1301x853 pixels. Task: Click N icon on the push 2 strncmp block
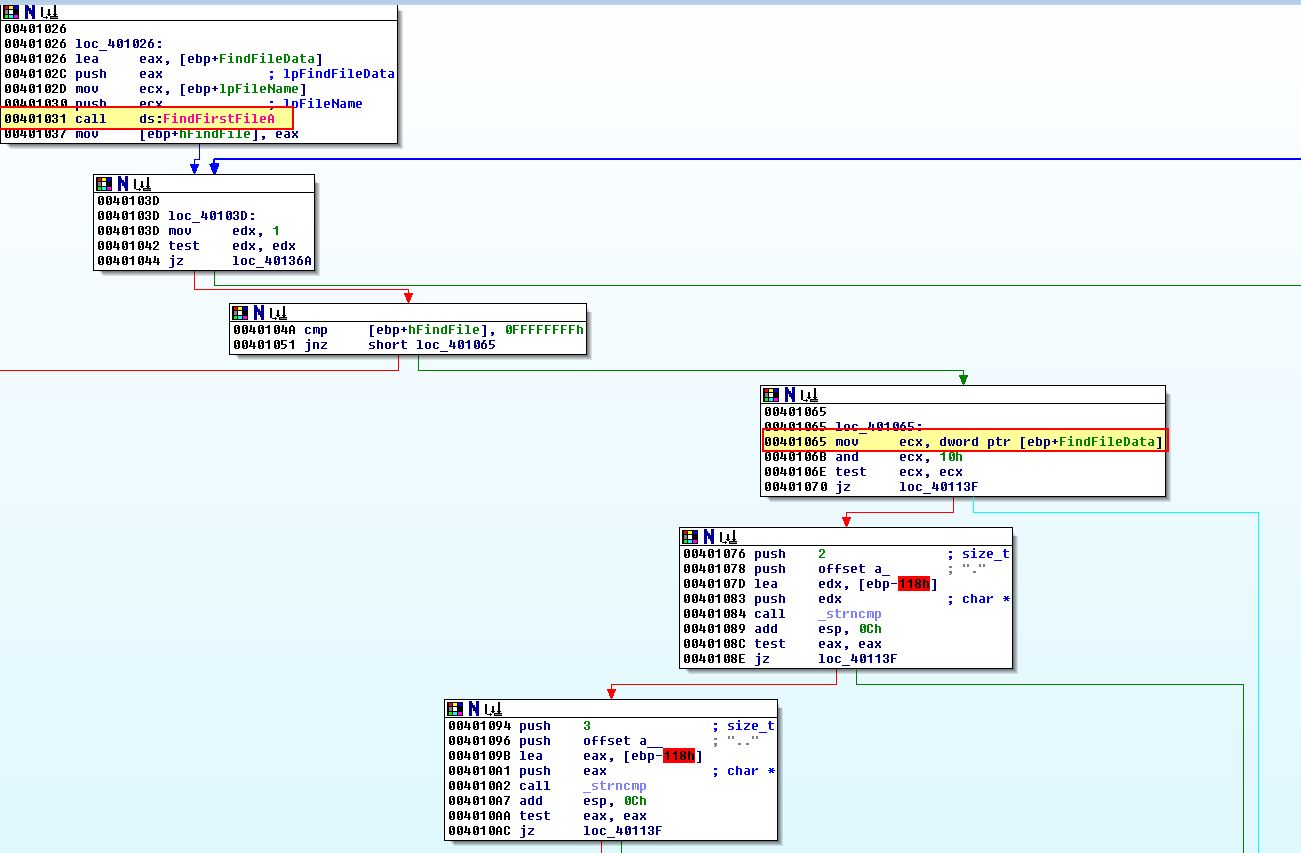[709, 536]
